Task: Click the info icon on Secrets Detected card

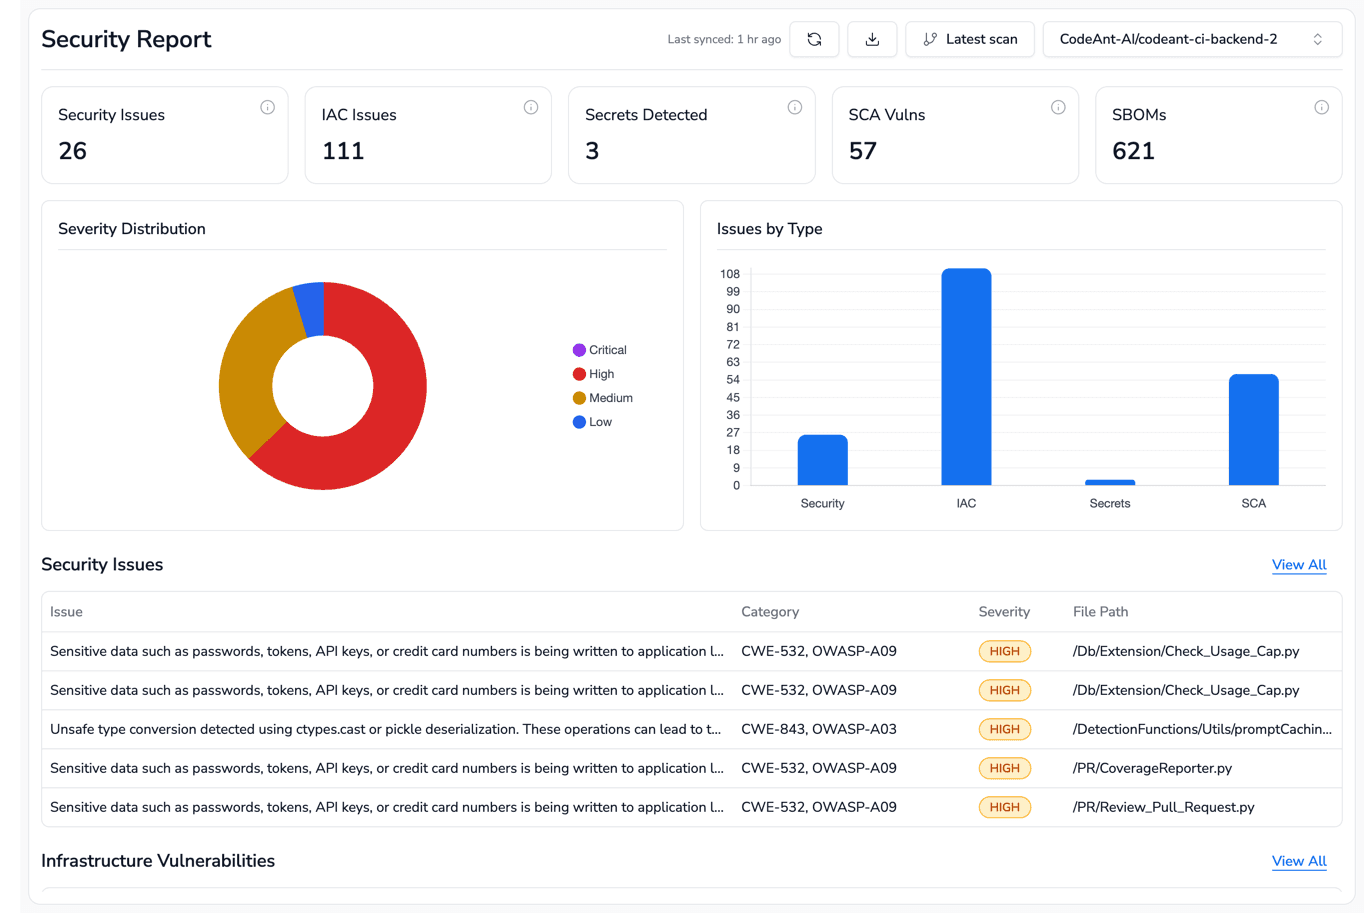Action: tap(795, 107)
